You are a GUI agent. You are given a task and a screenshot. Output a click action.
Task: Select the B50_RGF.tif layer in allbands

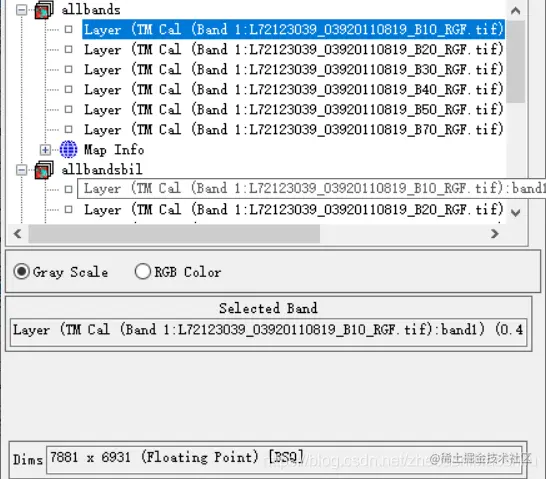[294, 109]
